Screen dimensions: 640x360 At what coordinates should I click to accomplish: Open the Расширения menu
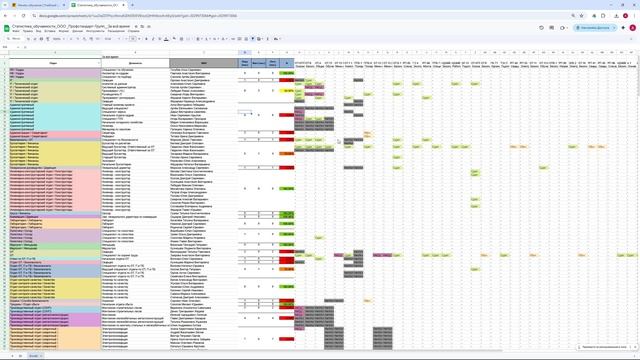click(116, 31)
